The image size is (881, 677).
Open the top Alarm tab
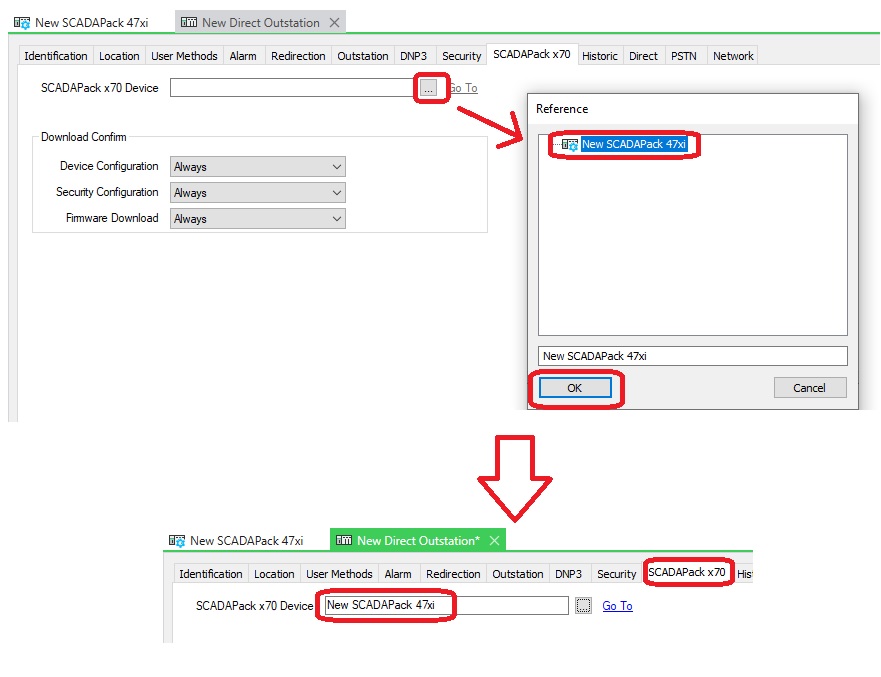[243, 56]
